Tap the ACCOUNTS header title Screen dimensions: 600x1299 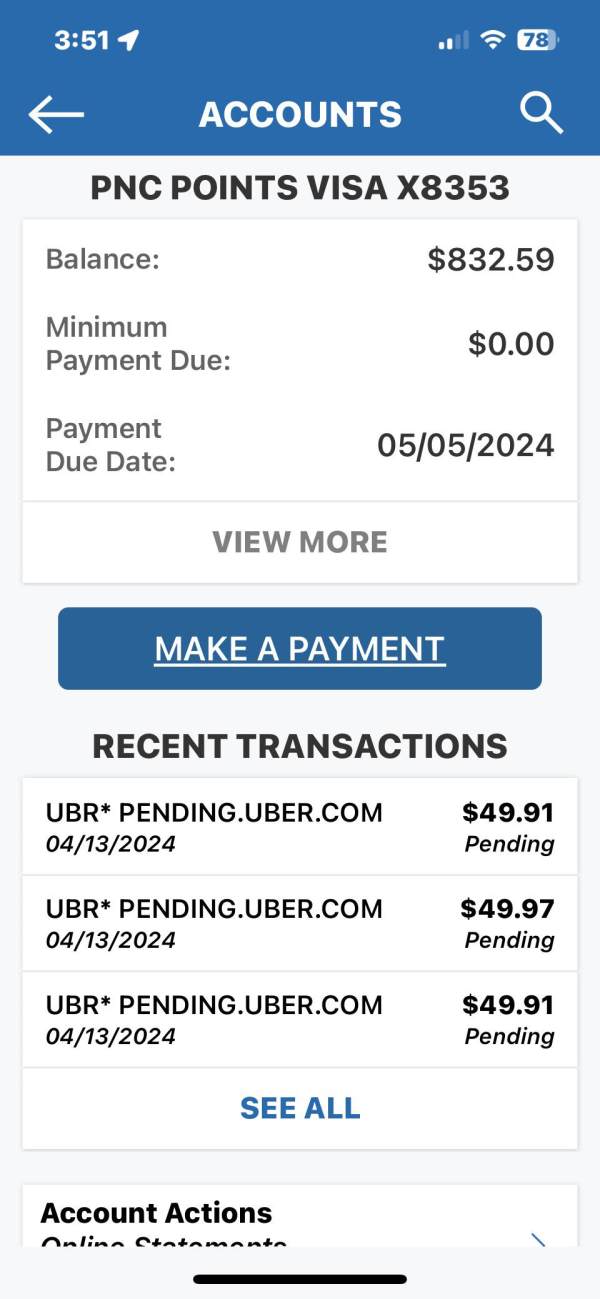300,114
